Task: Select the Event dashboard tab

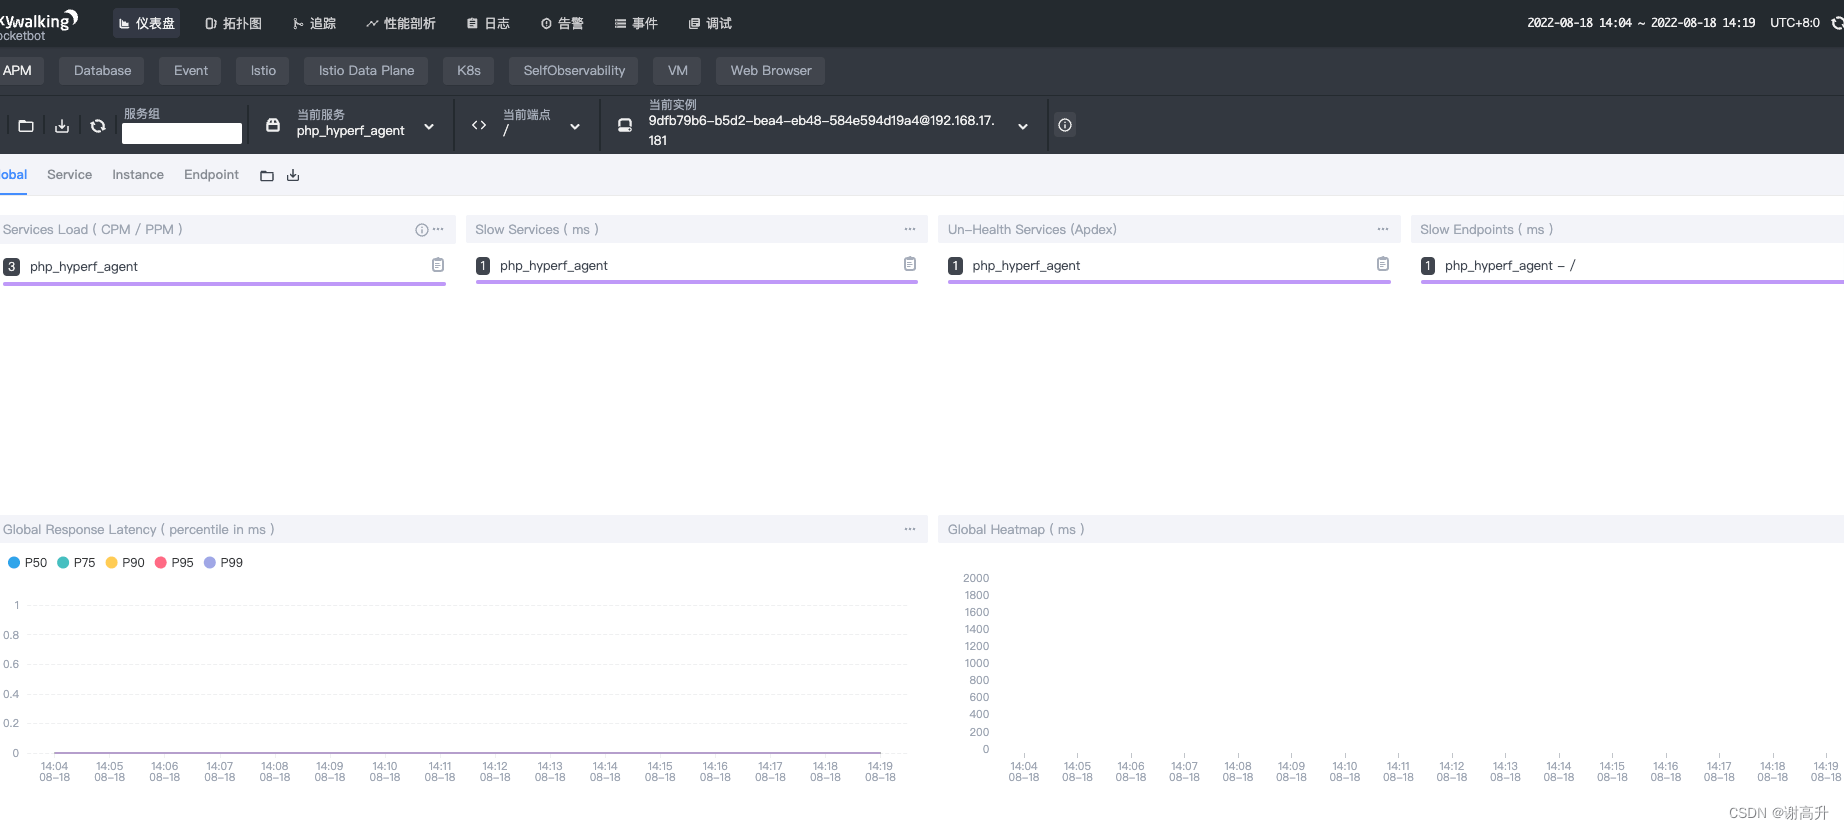Action: [x=191, y=70]
